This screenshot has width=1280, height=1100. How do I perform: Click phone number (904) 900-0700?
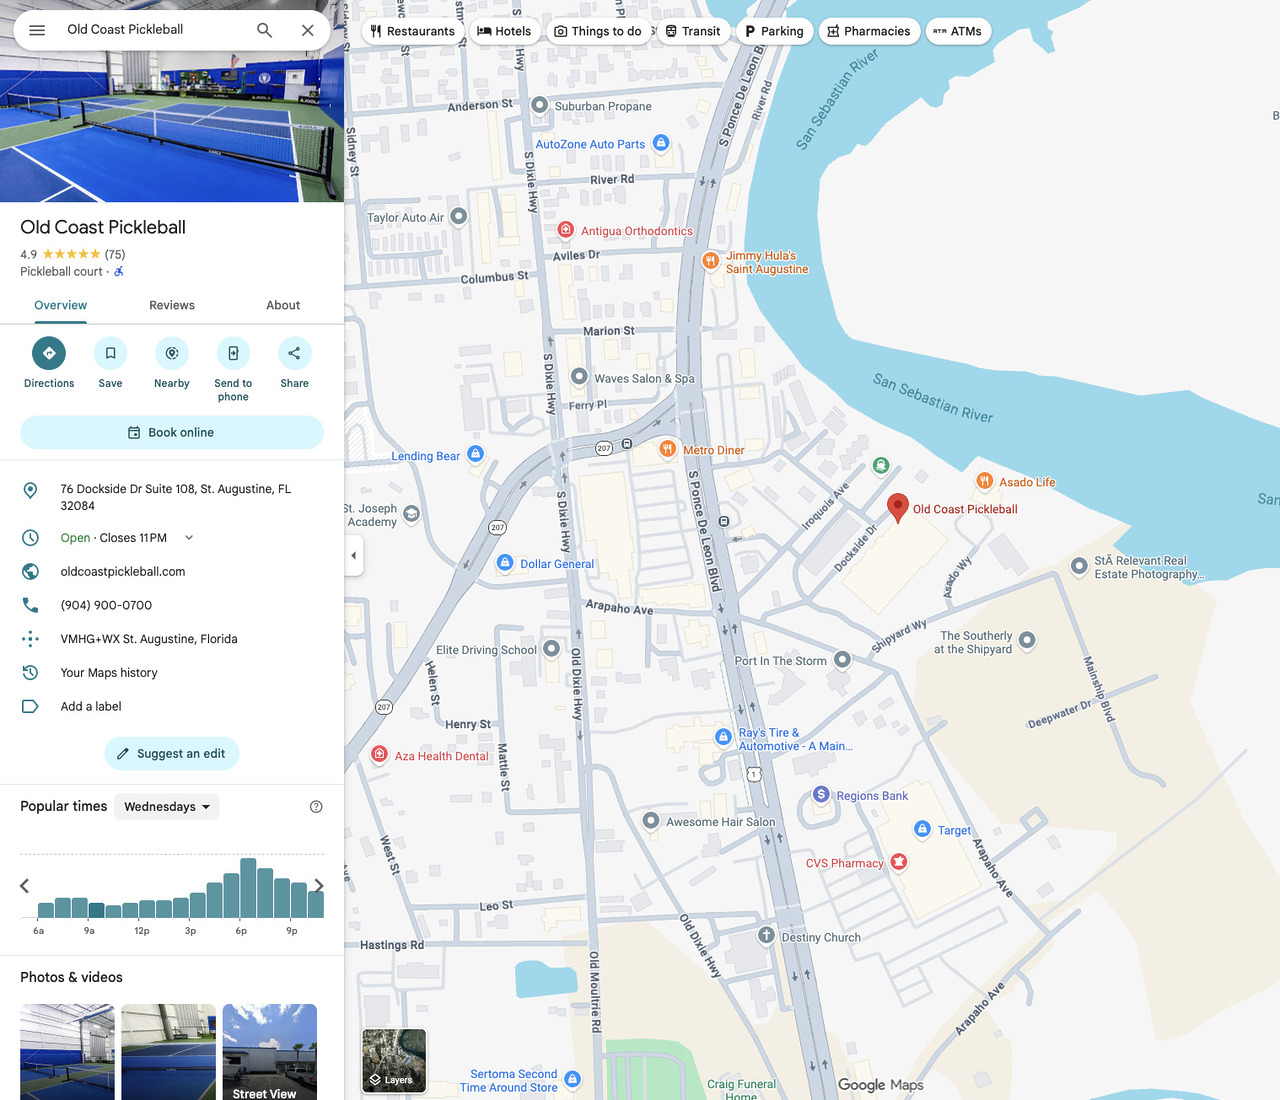pos(106,605)
